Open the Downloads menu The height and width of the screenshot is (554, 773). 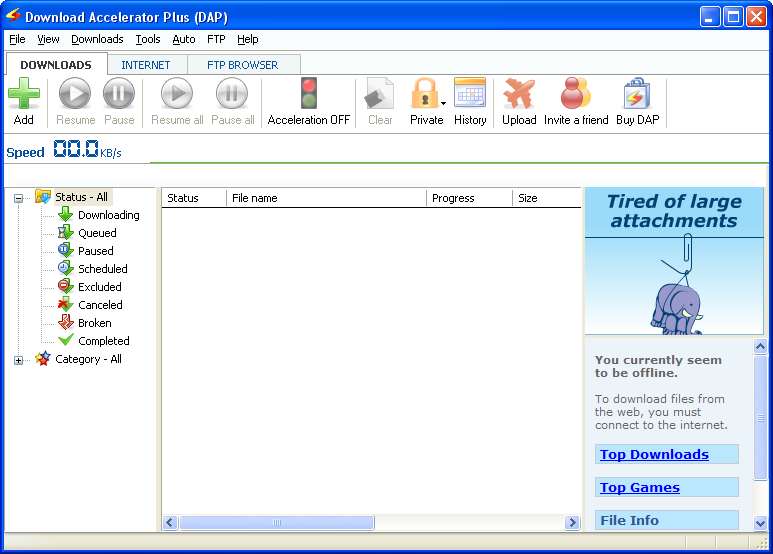point(97,39)
